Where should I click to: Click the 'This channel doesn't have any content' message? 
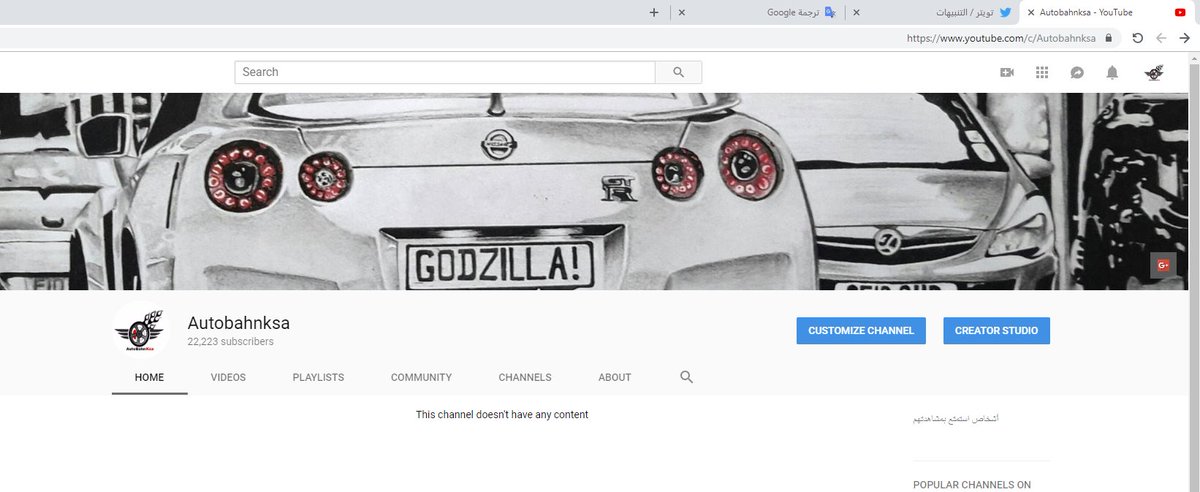pos(502,415)
